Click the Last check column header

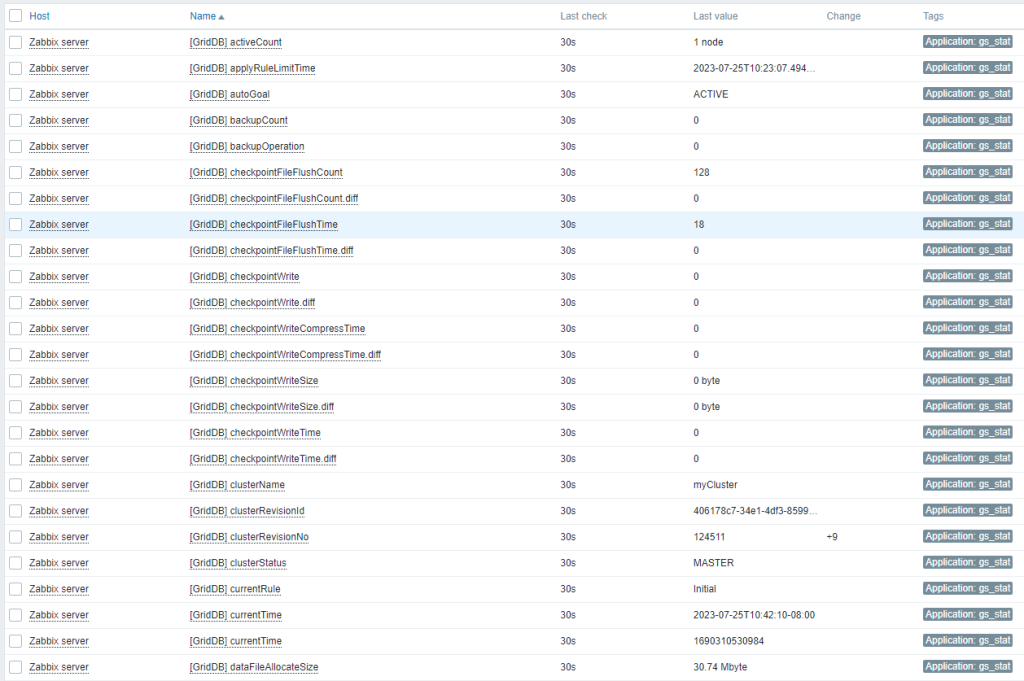coord(582,16)
